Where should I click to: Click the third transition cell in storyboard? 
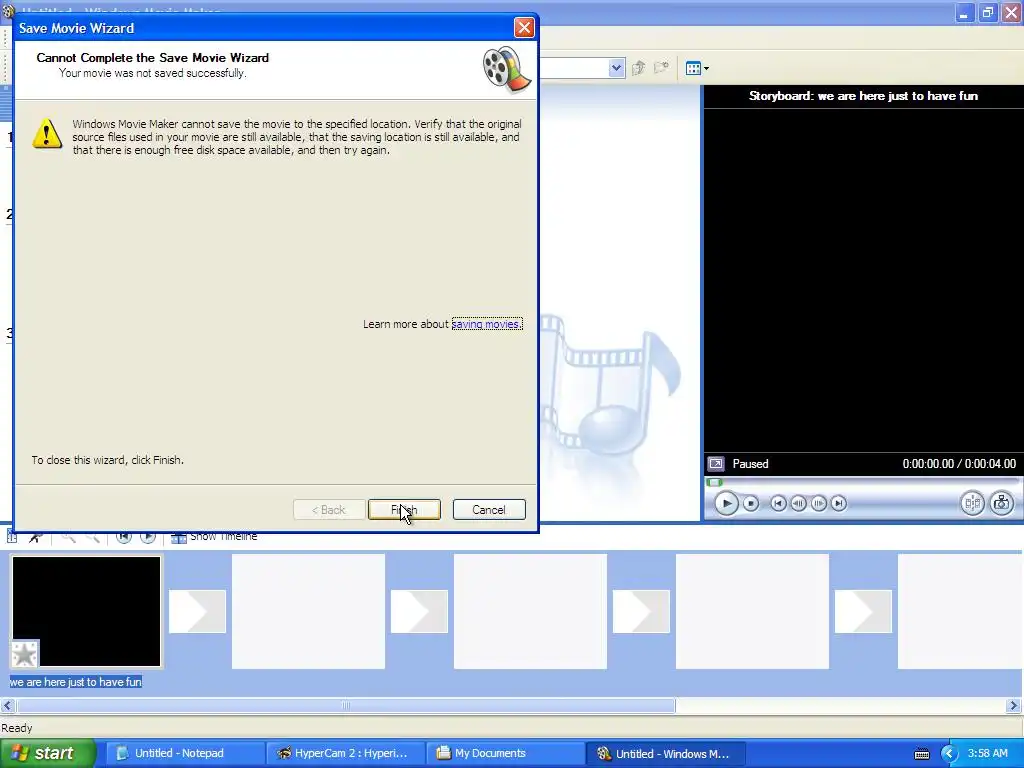point(641,611)
